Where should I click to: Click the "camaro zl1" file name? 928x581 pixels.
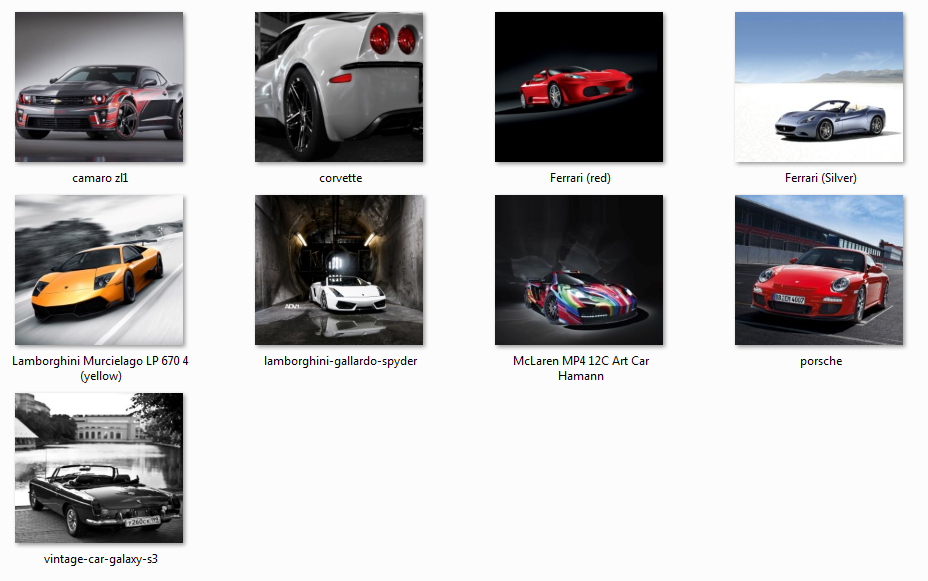[x=100, y=178]
